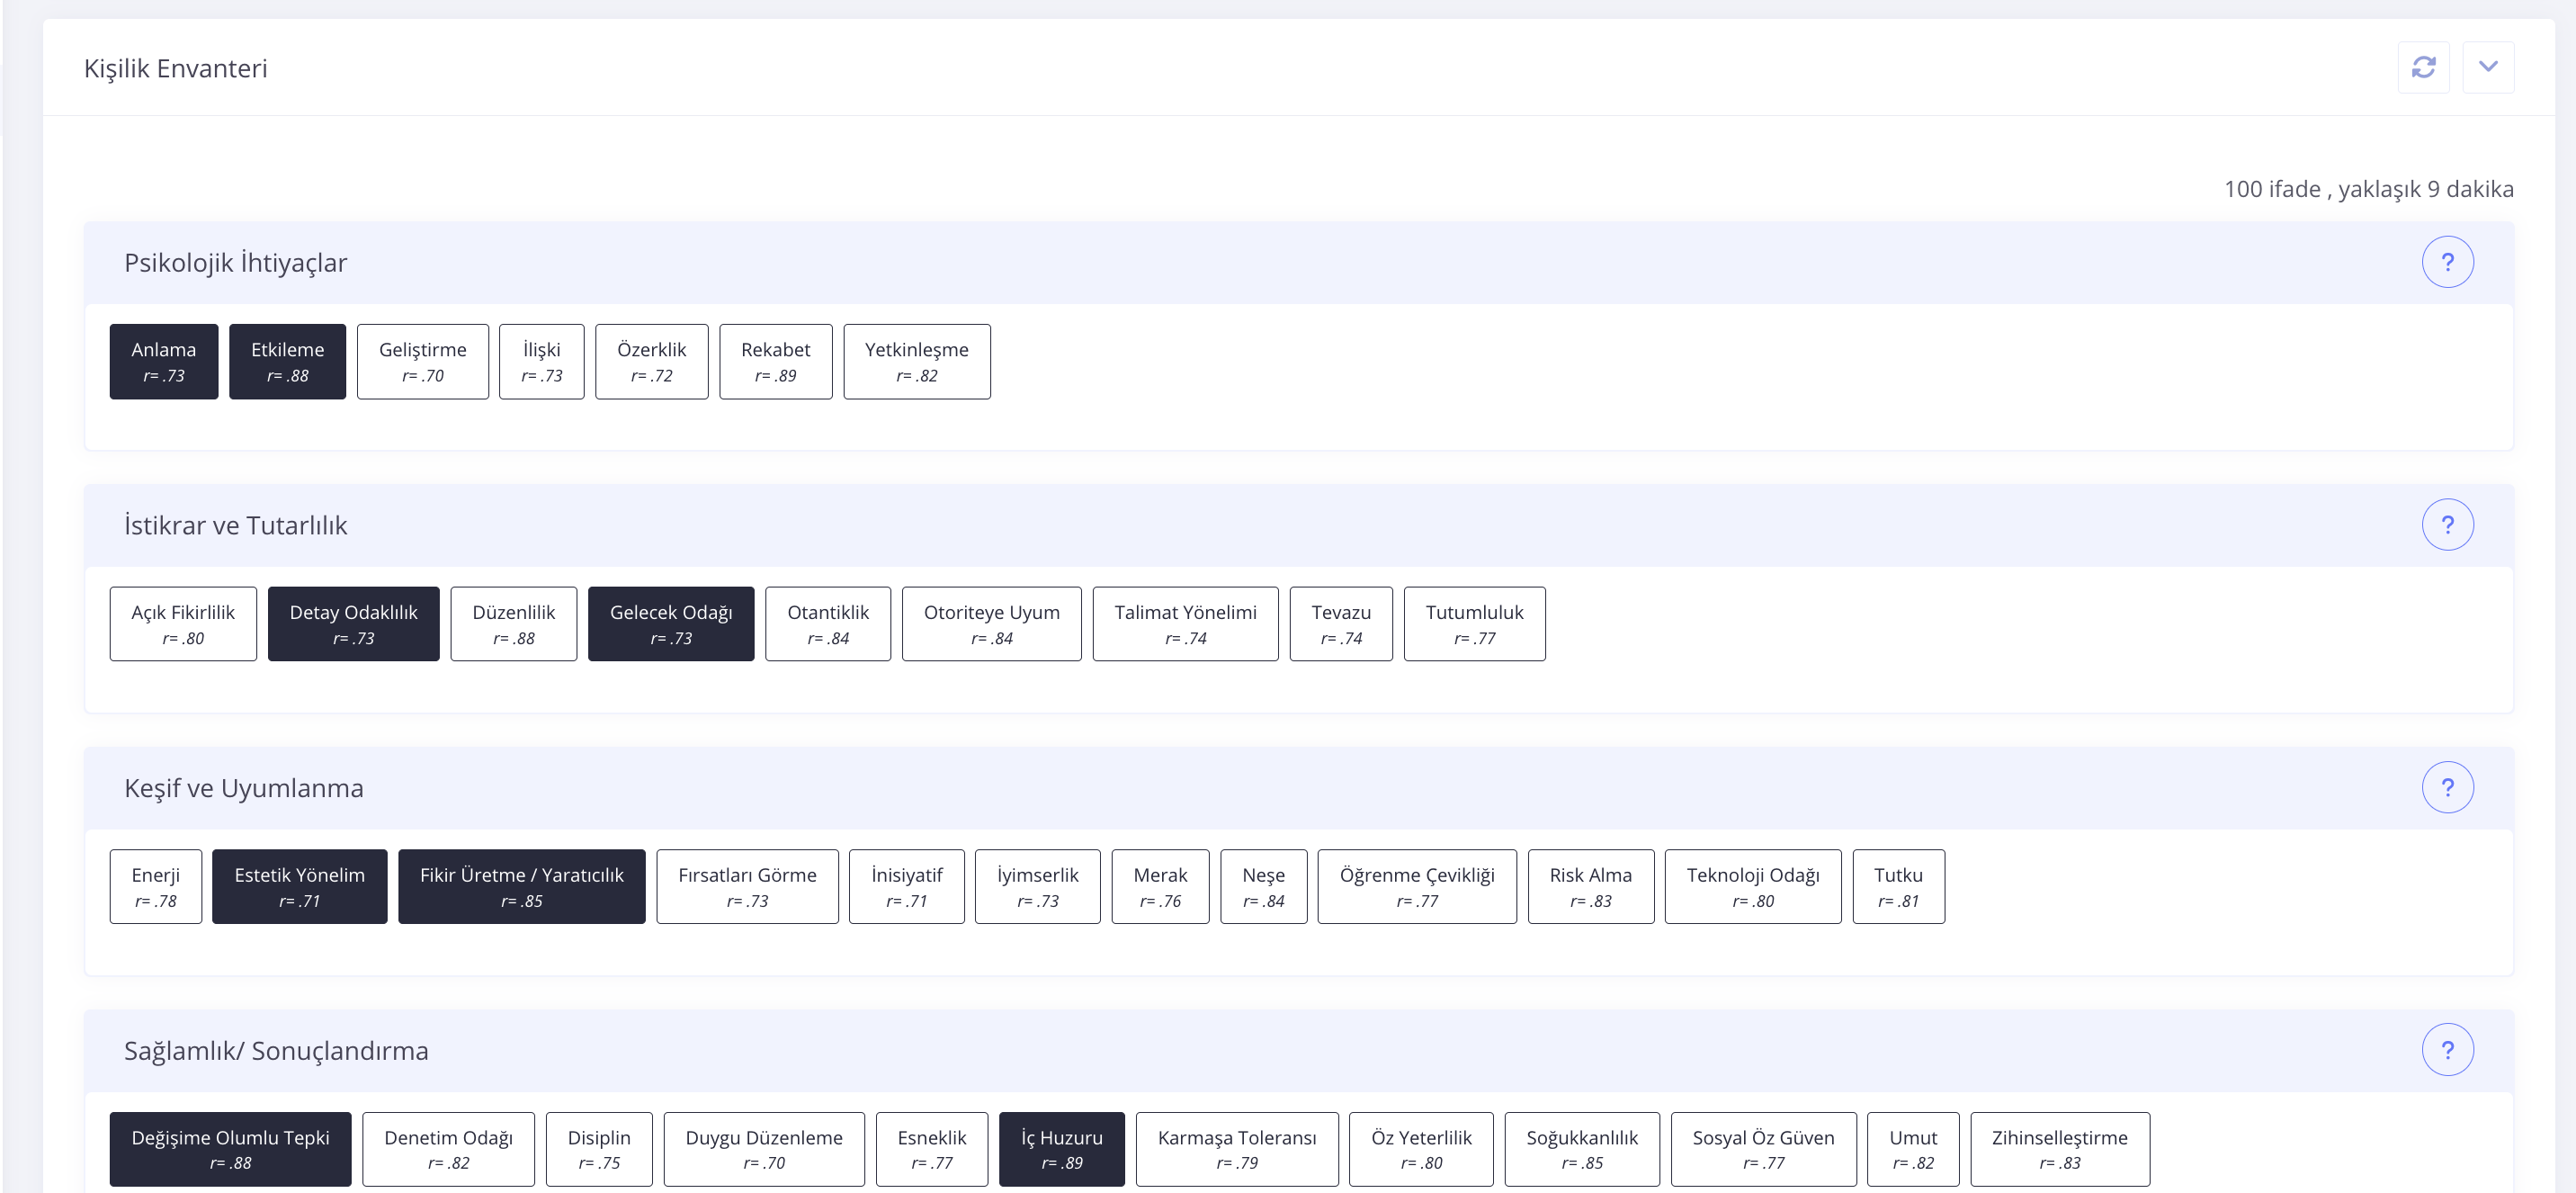Image resolution: width=2576 pixels, height=1193 pixels.
Task: Choose the Karmaşa Toleransı trait
Action: 1236,1149
